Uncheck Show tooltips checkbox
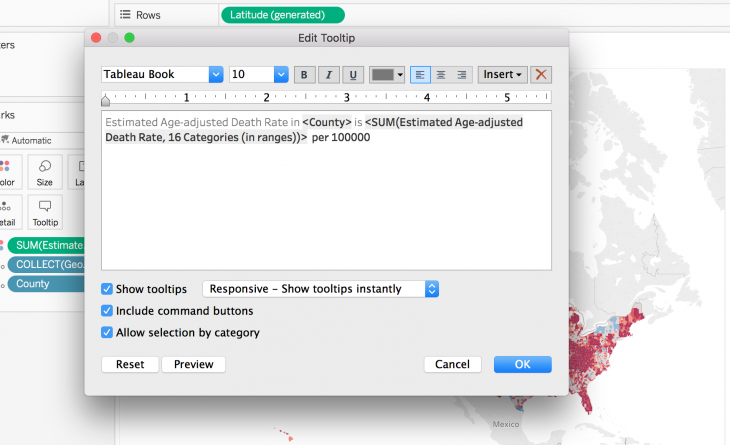Screen dimensions: 730x445 click(107, 289)
